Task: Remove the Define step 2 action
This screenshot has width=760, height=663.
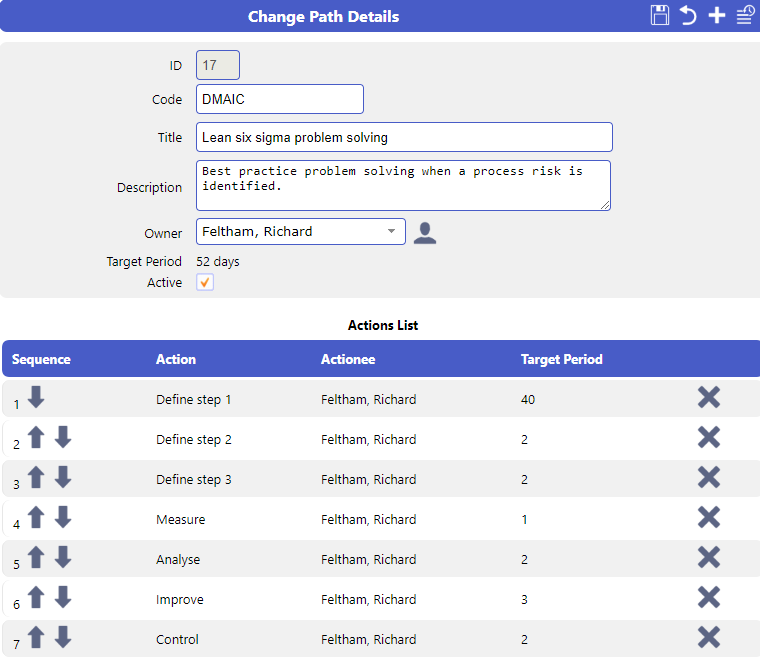Action: [x=709, y=437]
